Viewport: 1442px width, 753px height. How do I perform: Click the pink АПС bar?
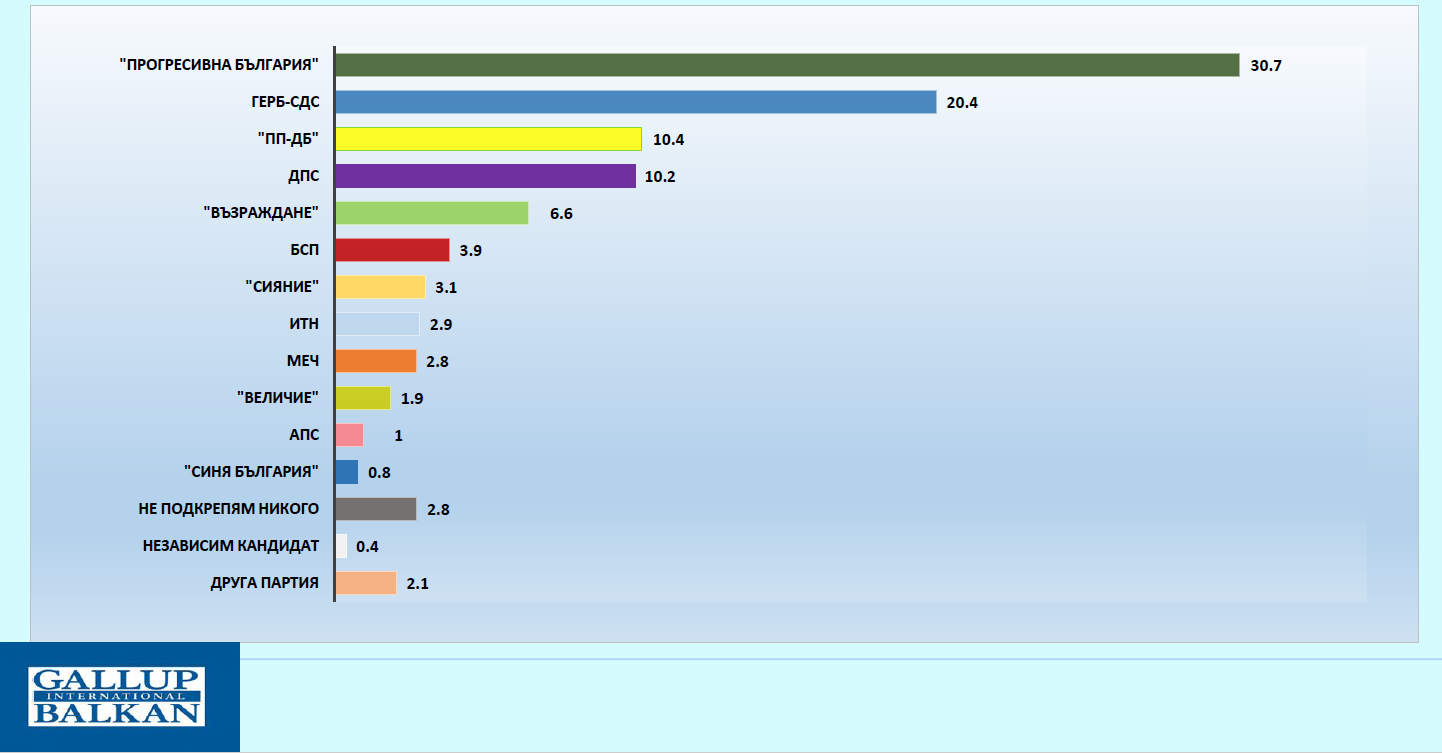pyautogui.click(x=349, y=435)
